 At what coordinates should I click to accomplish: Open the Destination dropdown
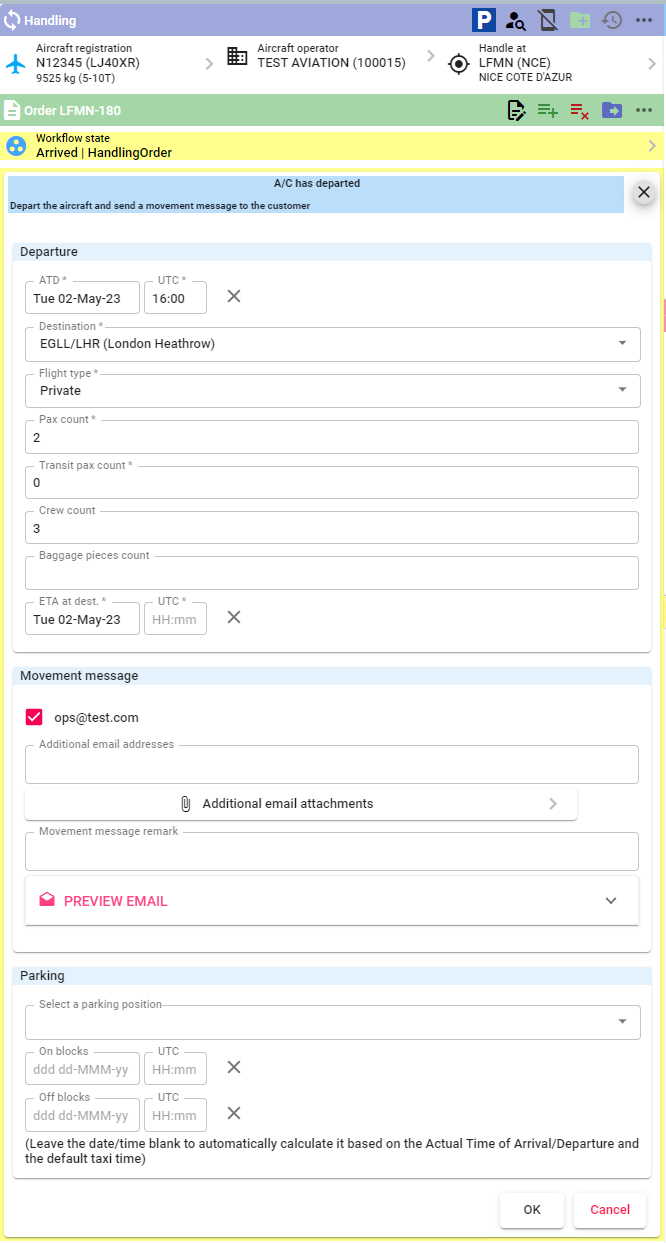[x=333, y=343]
